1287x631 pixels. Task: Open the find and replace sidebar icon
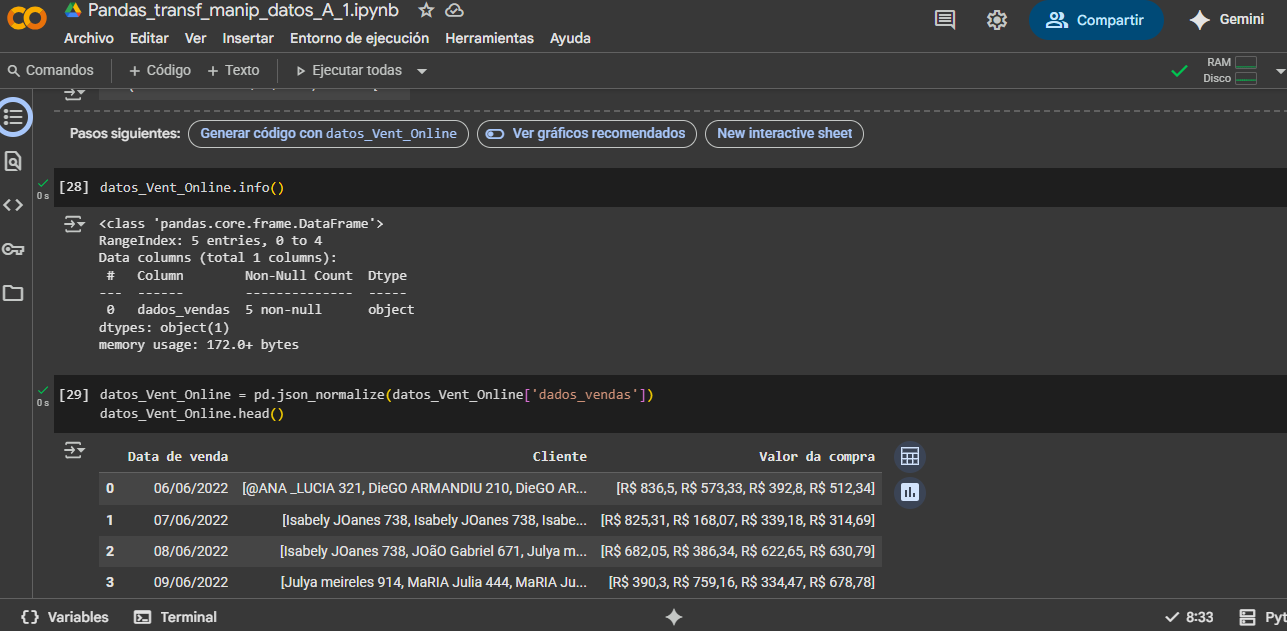point(13,161)
